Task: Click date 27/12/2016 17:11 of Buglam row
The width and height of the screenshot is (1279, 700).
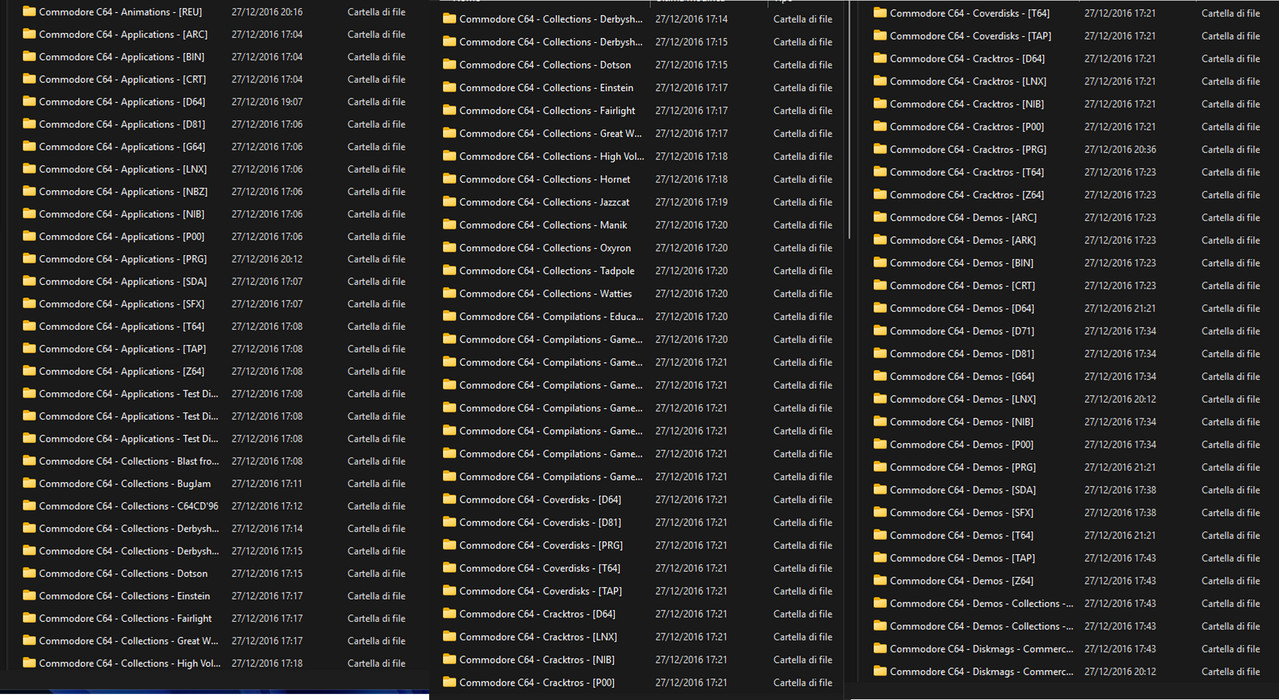Action: [x=267, y=484]
